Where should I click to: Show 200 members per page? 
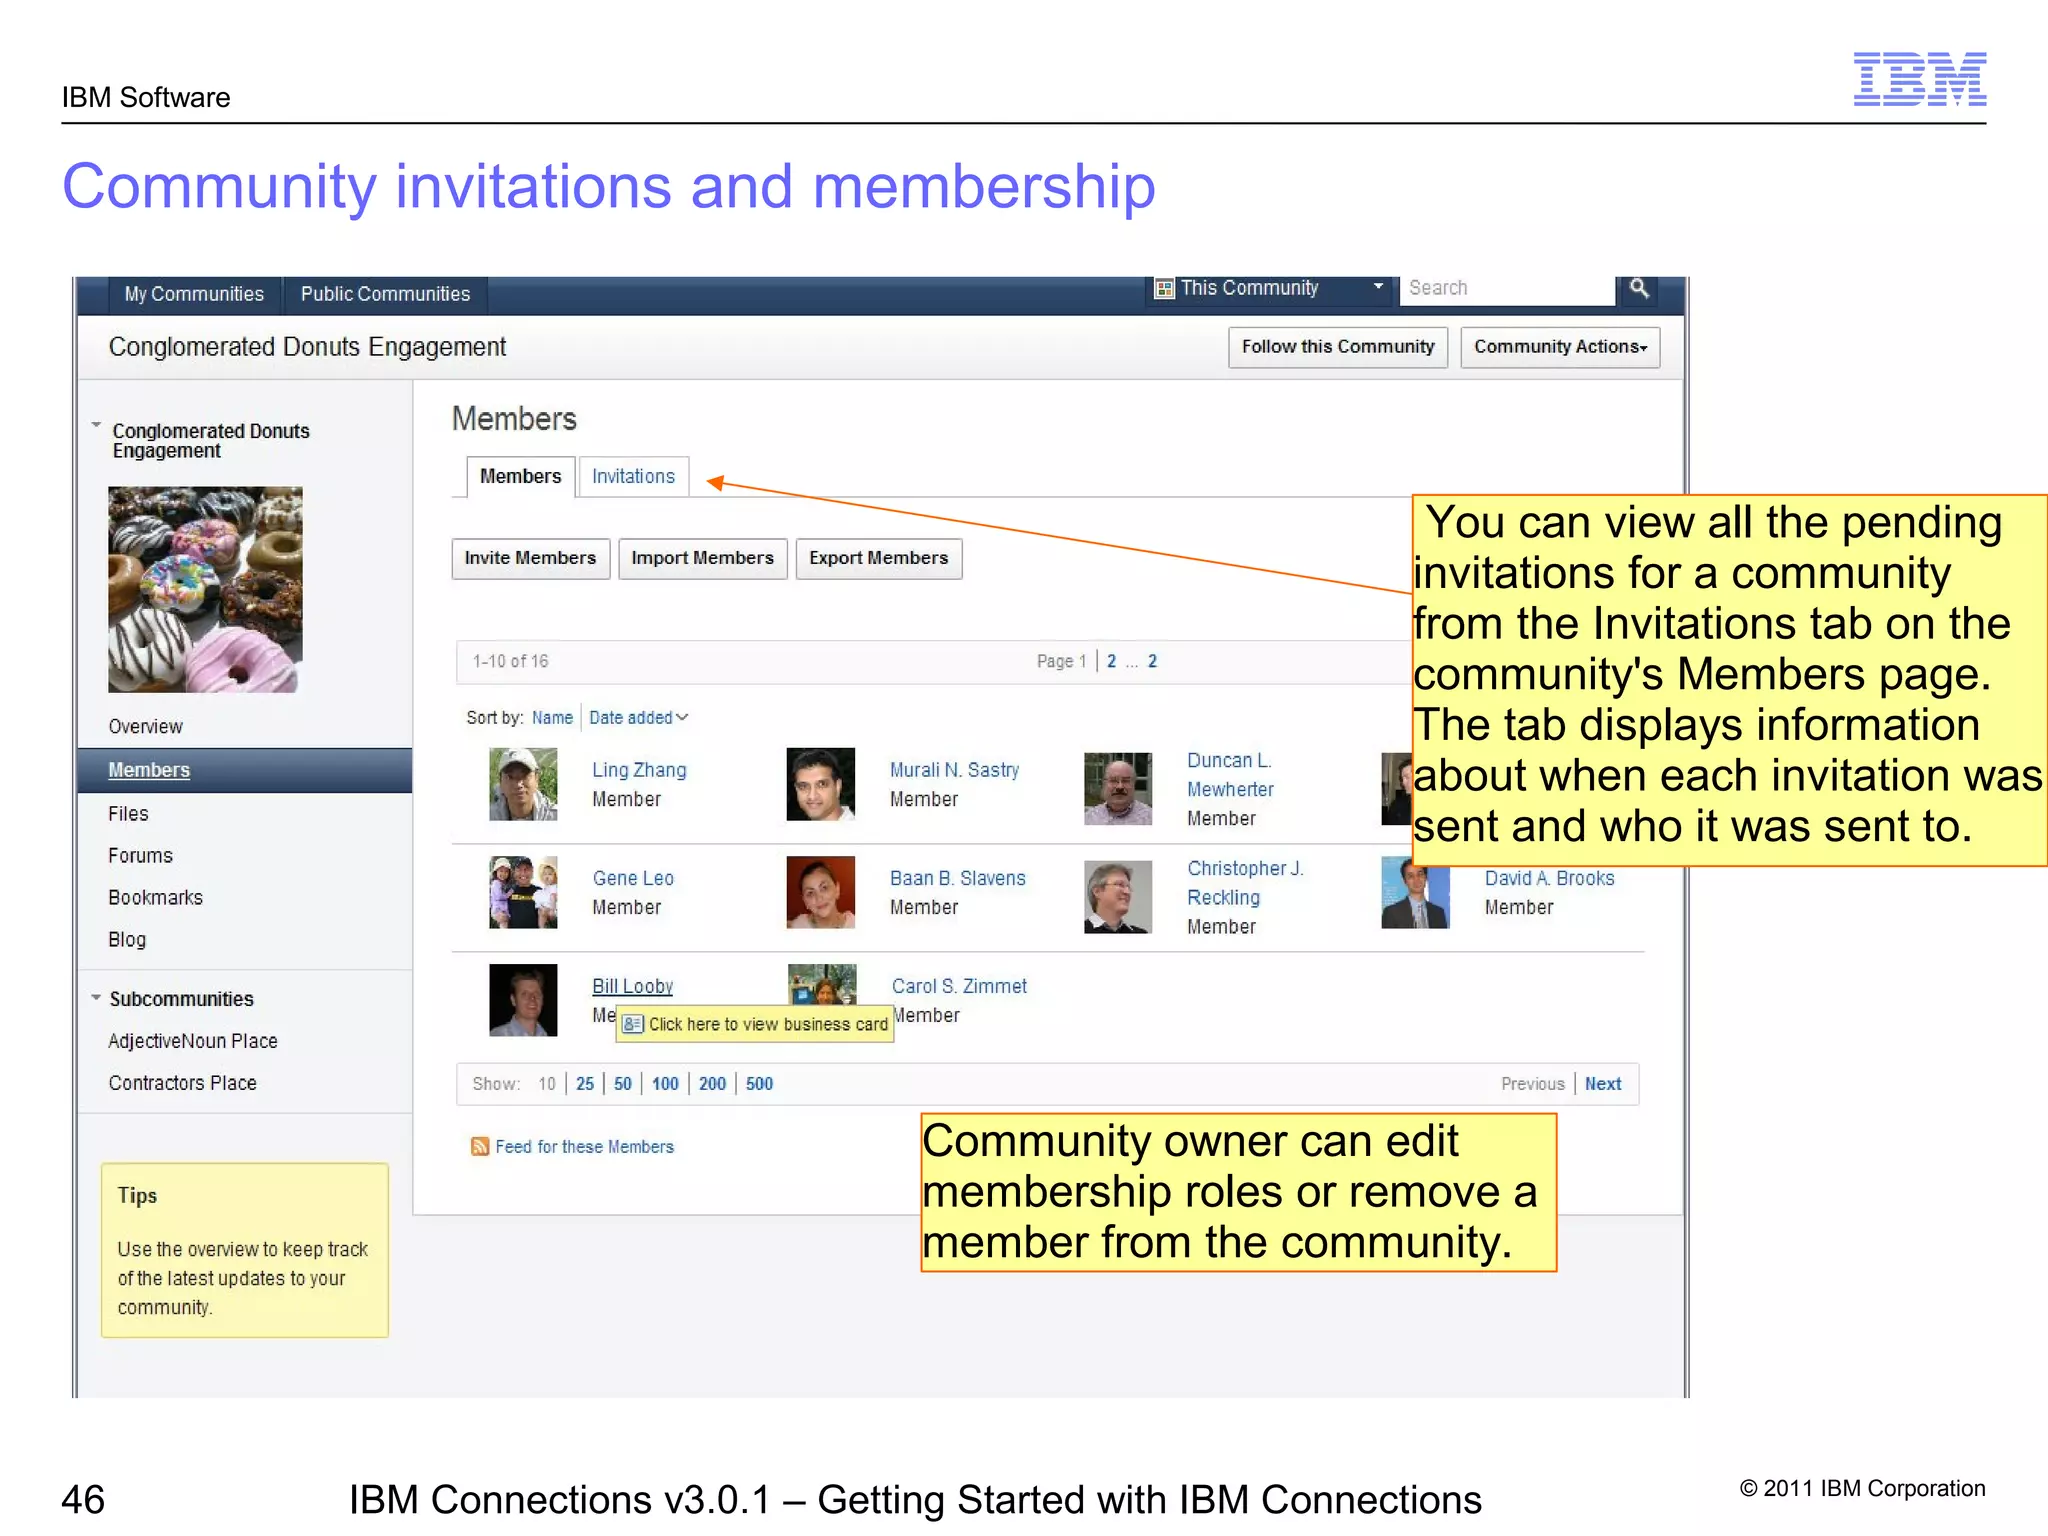pos(712,1084)
